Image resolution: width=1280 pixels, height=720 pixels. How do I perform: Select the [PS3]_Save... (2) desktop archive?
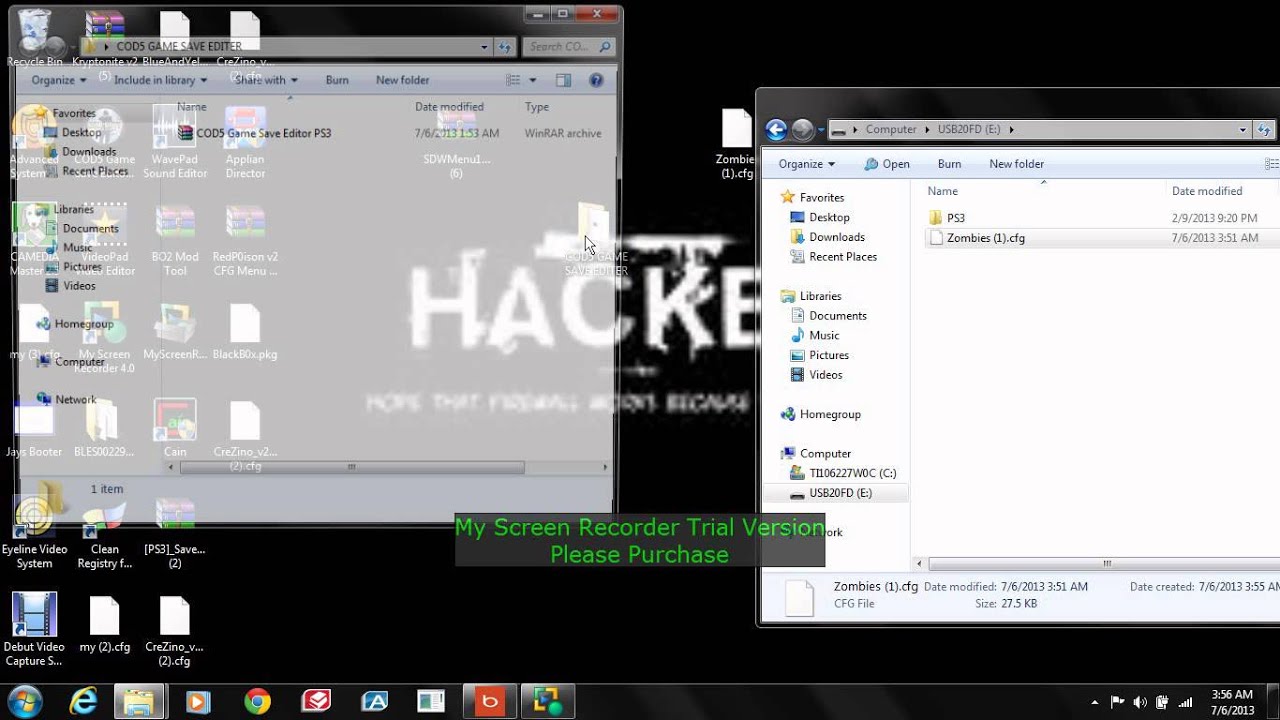point(175,535)
